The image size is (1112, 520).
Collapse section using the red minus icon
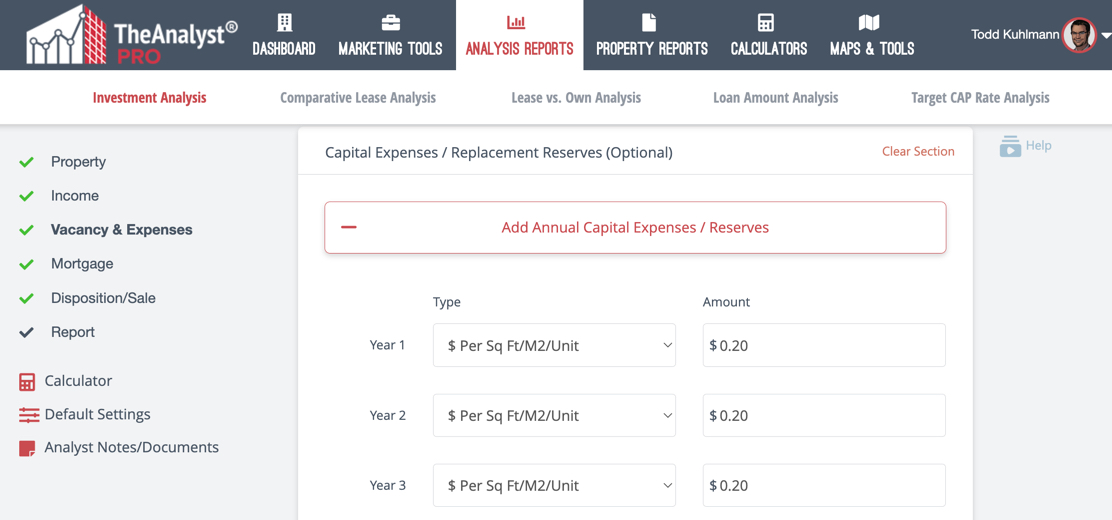point(348,228)
